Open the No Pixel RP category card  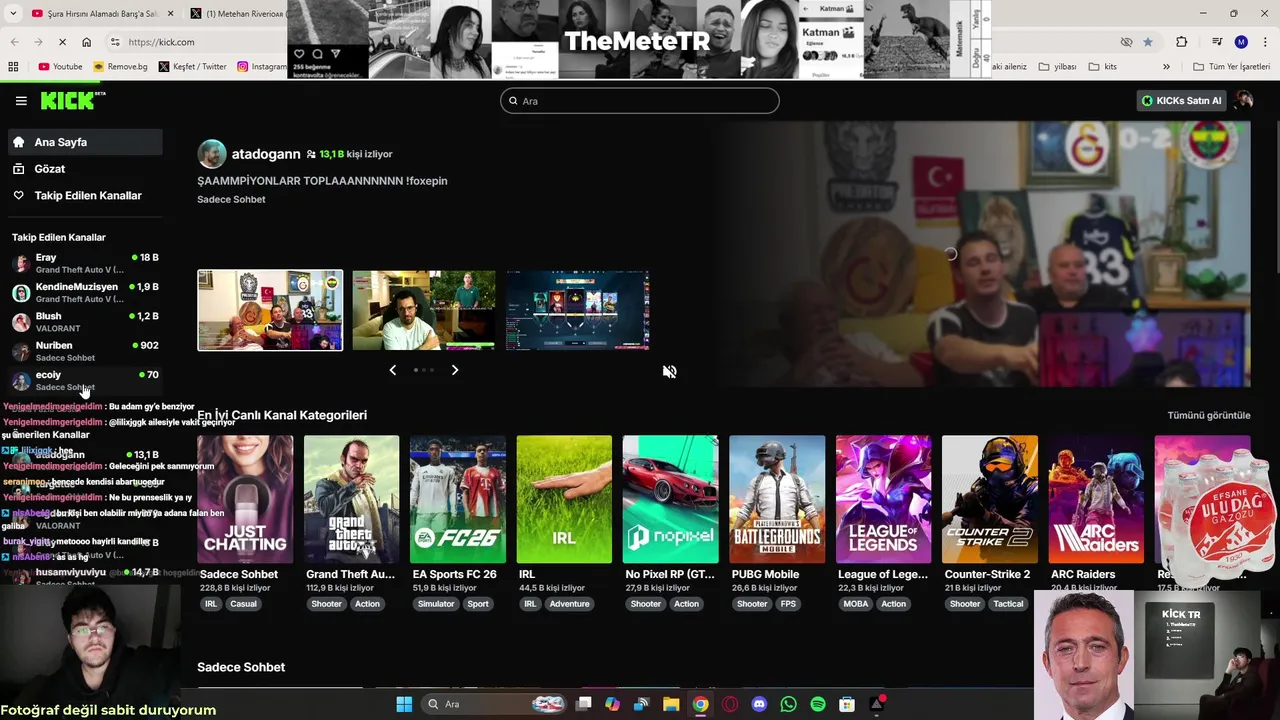point(670,499)
